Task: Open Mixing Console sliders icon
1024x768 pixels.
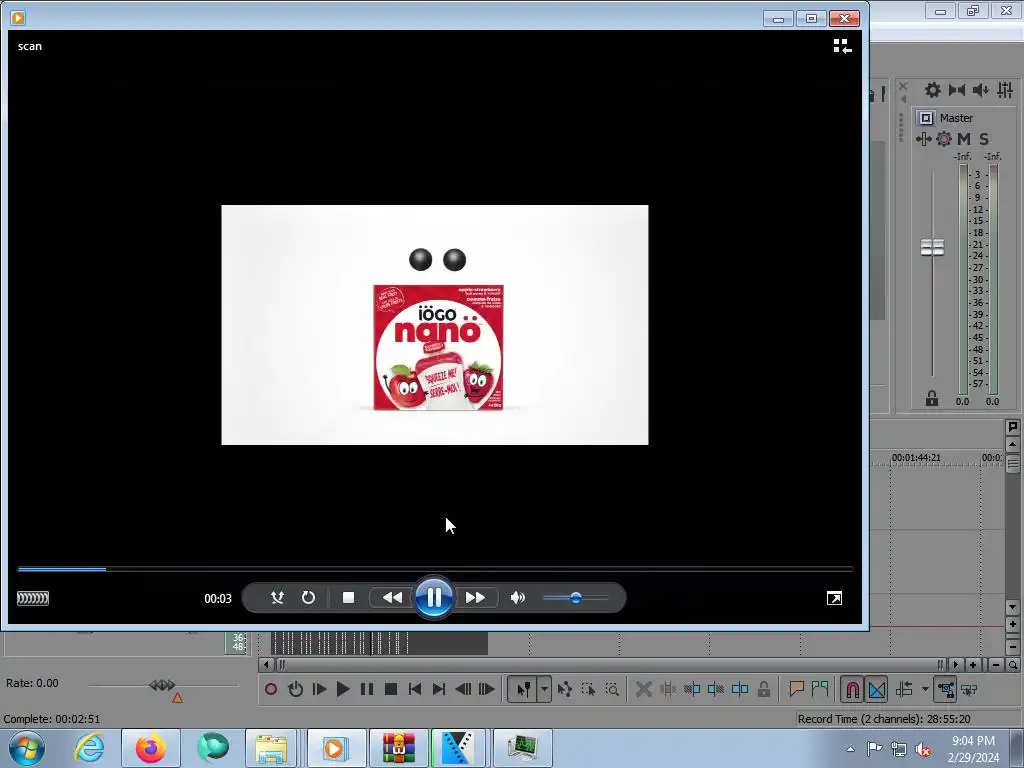Action: point(1005,90)
